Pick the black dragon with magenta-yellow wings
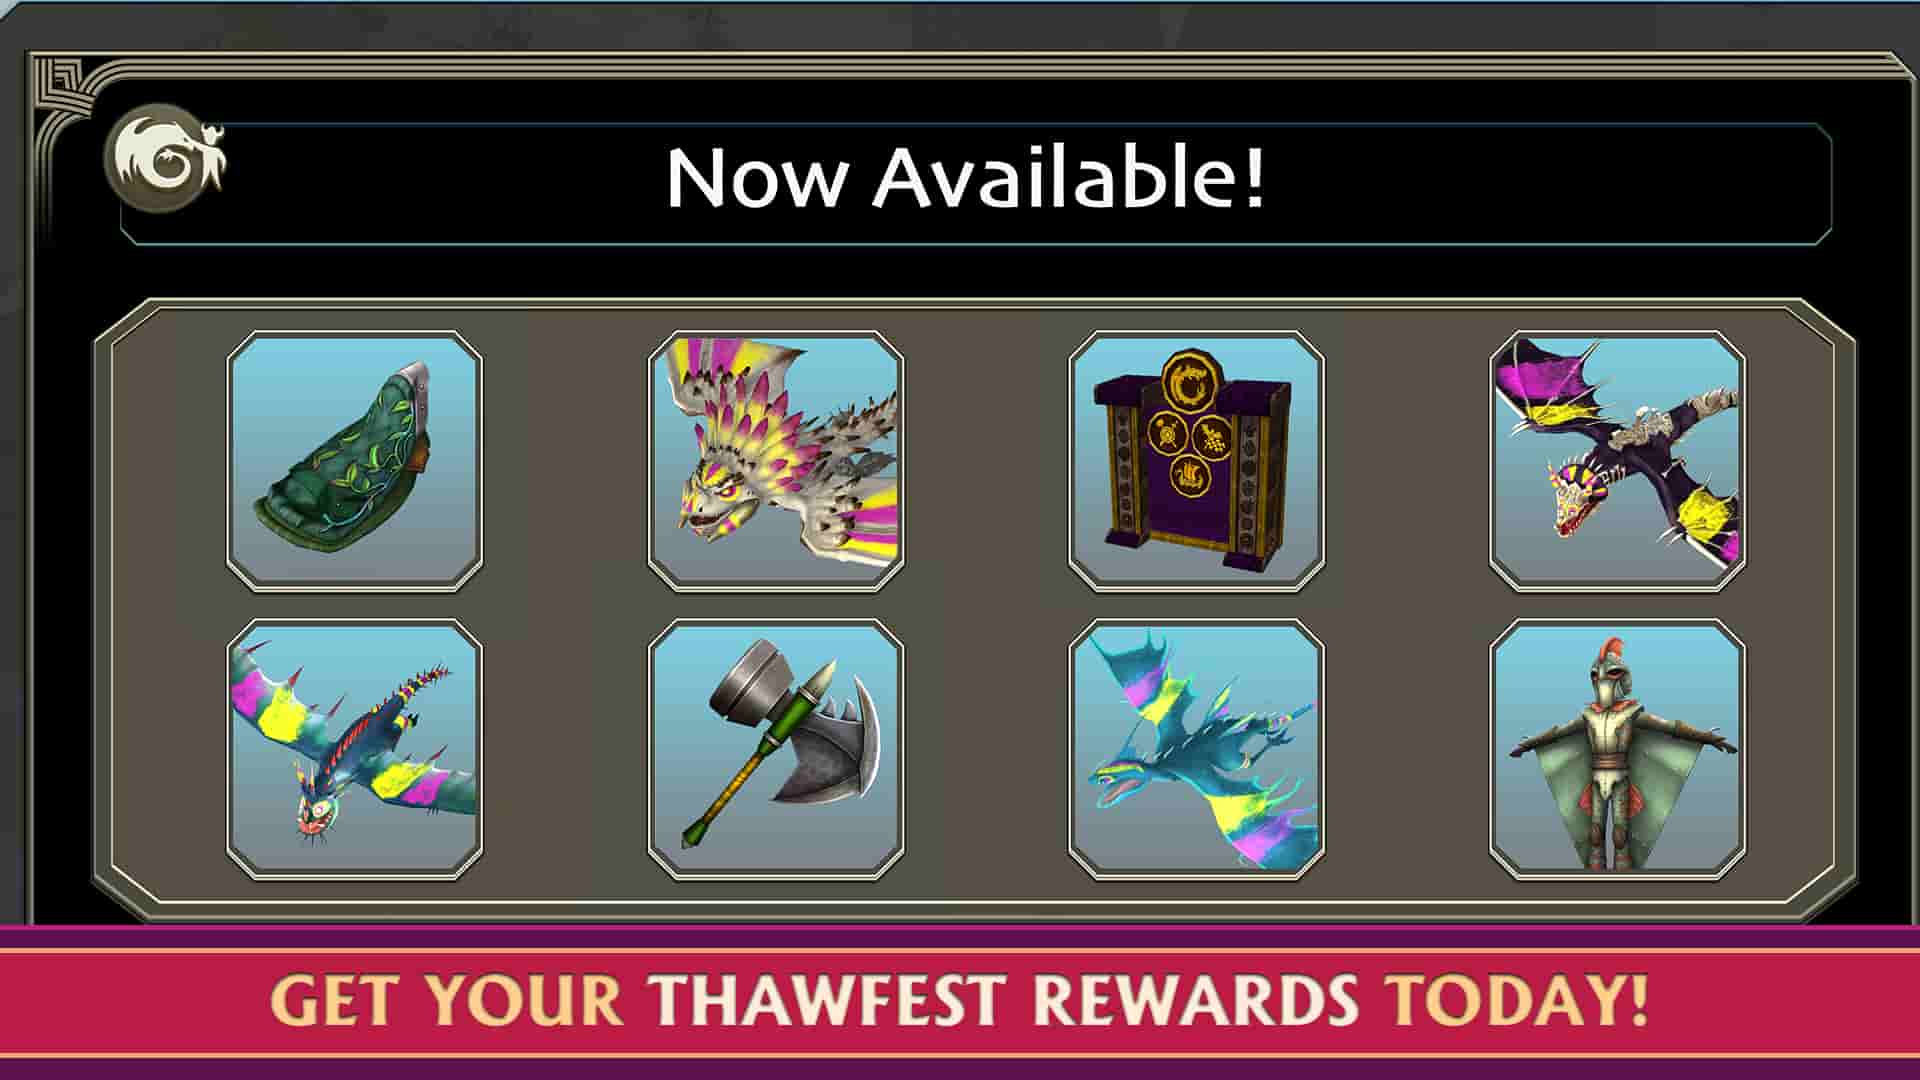Viewport: 1920px width, 1080px height. tap(1618, 461)
